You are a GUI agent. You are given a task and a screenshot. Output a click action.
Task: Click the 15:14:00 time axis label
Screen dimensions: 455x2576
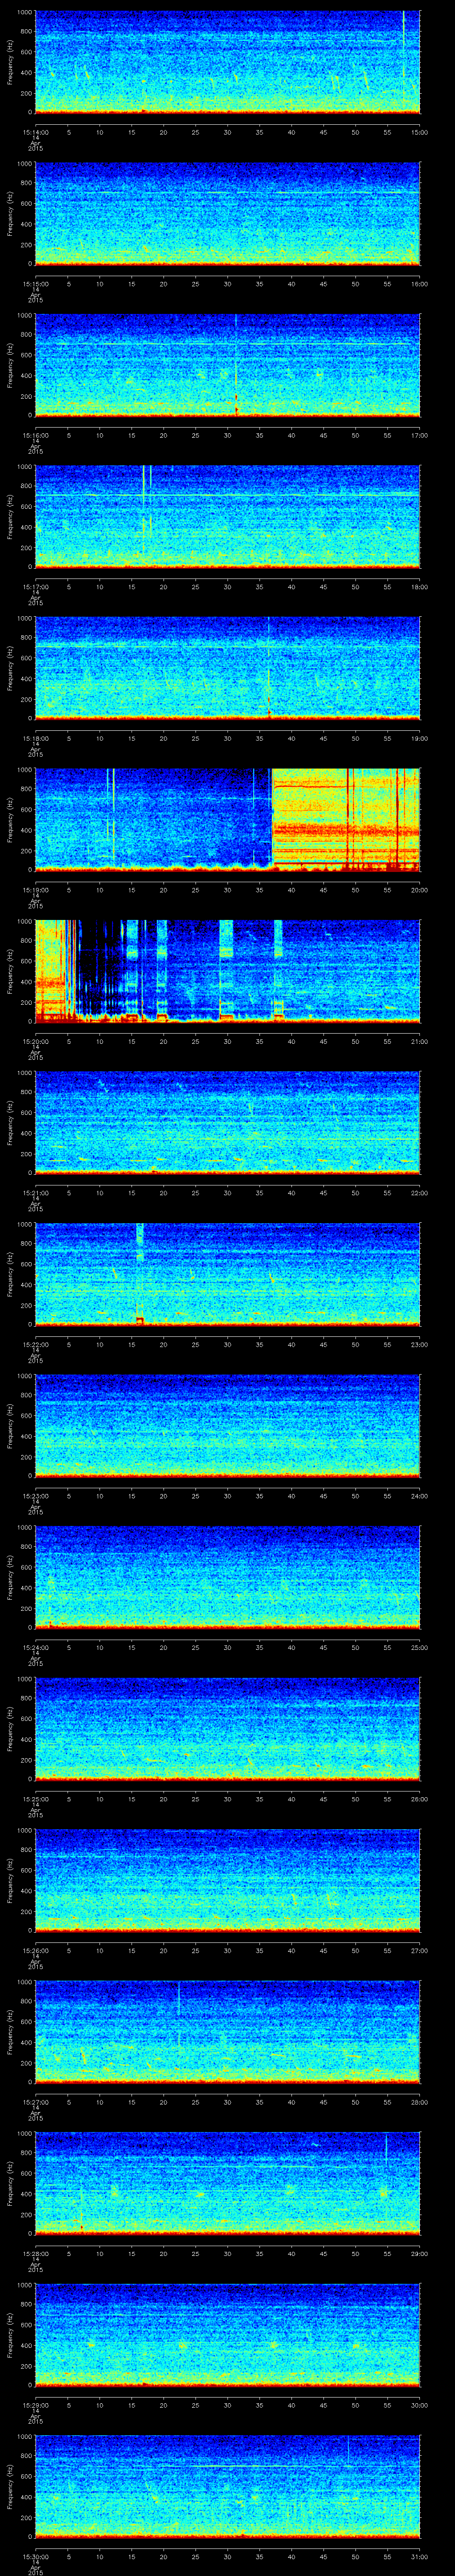pos(35,132)
